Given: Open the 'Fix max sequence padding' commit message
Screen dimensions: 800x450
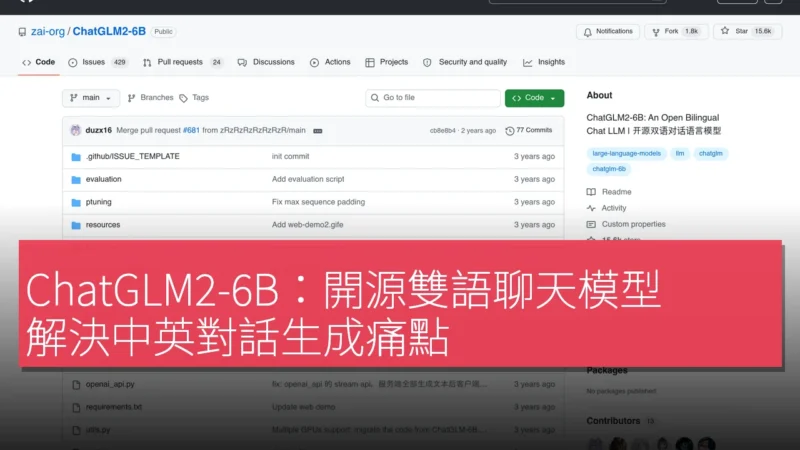Looking at the screenshot, I should (x=318, y=202).
